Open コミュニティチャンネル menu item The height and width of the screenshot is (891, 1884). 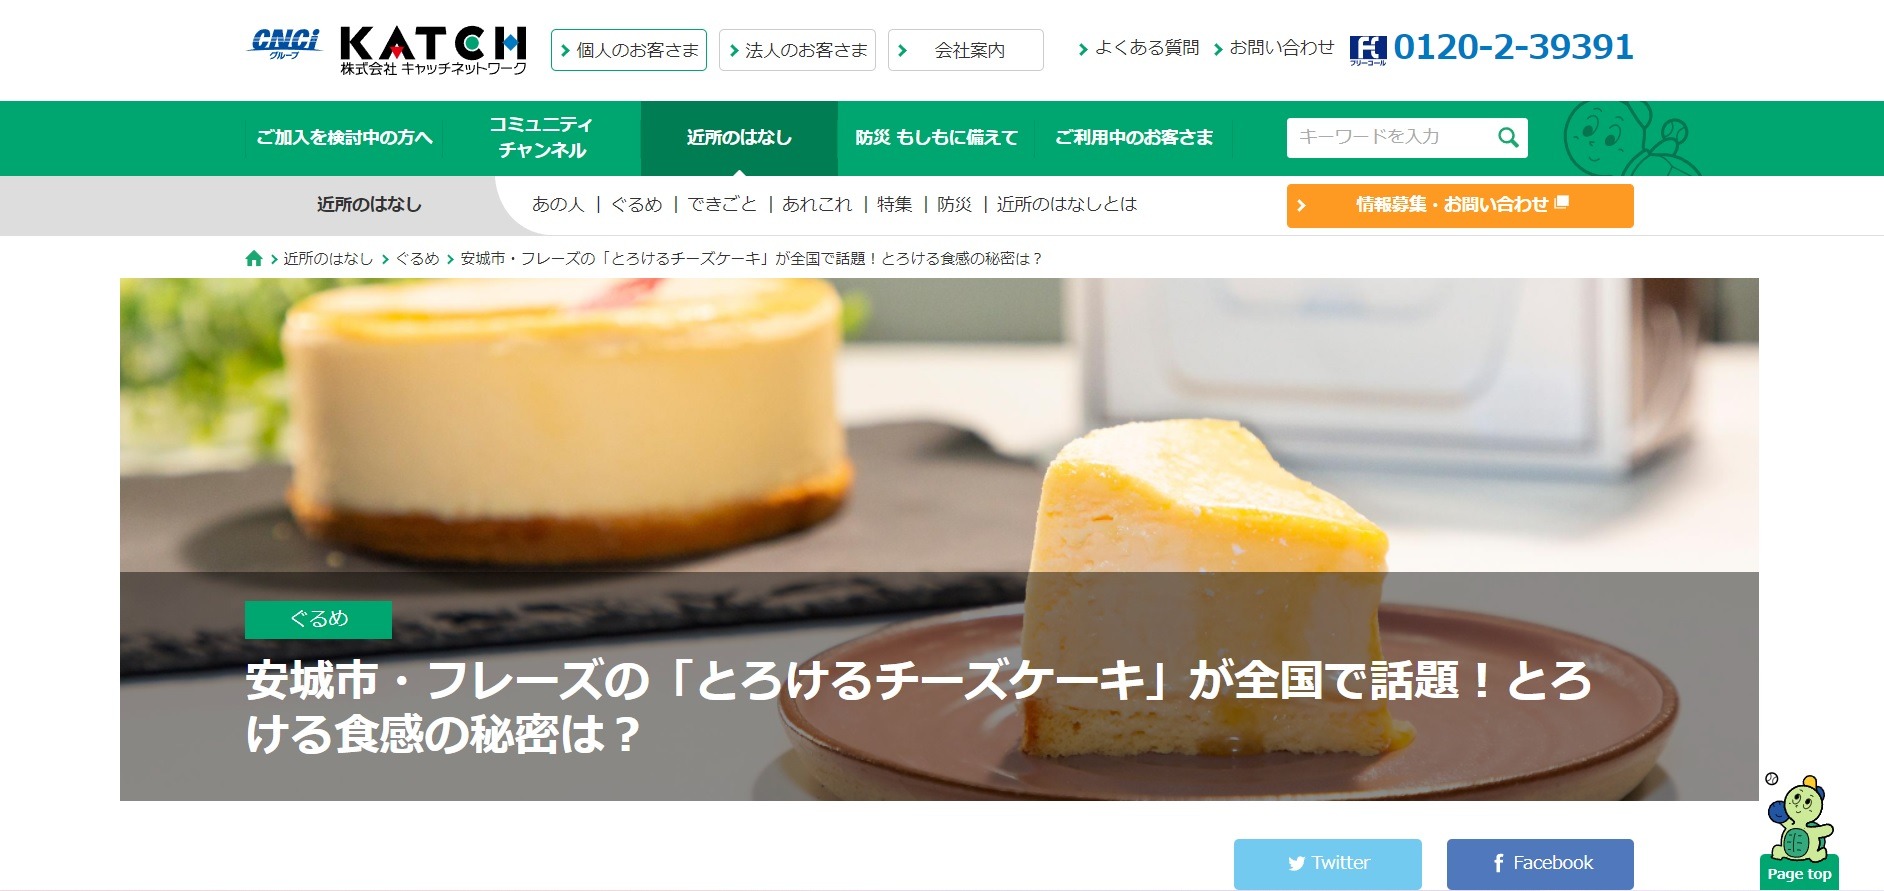(x=541, y=138)
